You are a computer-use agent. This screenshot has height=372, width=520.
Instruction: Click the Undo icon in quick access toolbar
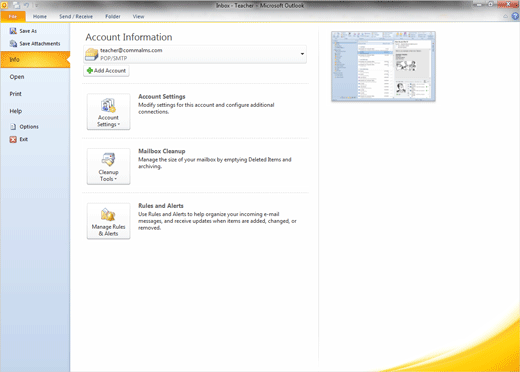click(26, 5)
